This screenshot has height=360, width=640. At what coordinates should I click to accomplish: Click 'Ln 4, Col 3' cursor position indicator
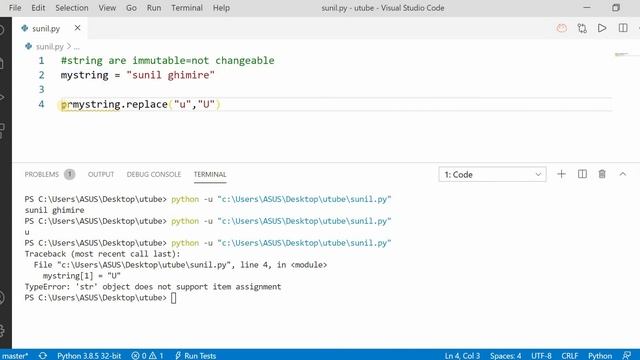coord(462,356)
